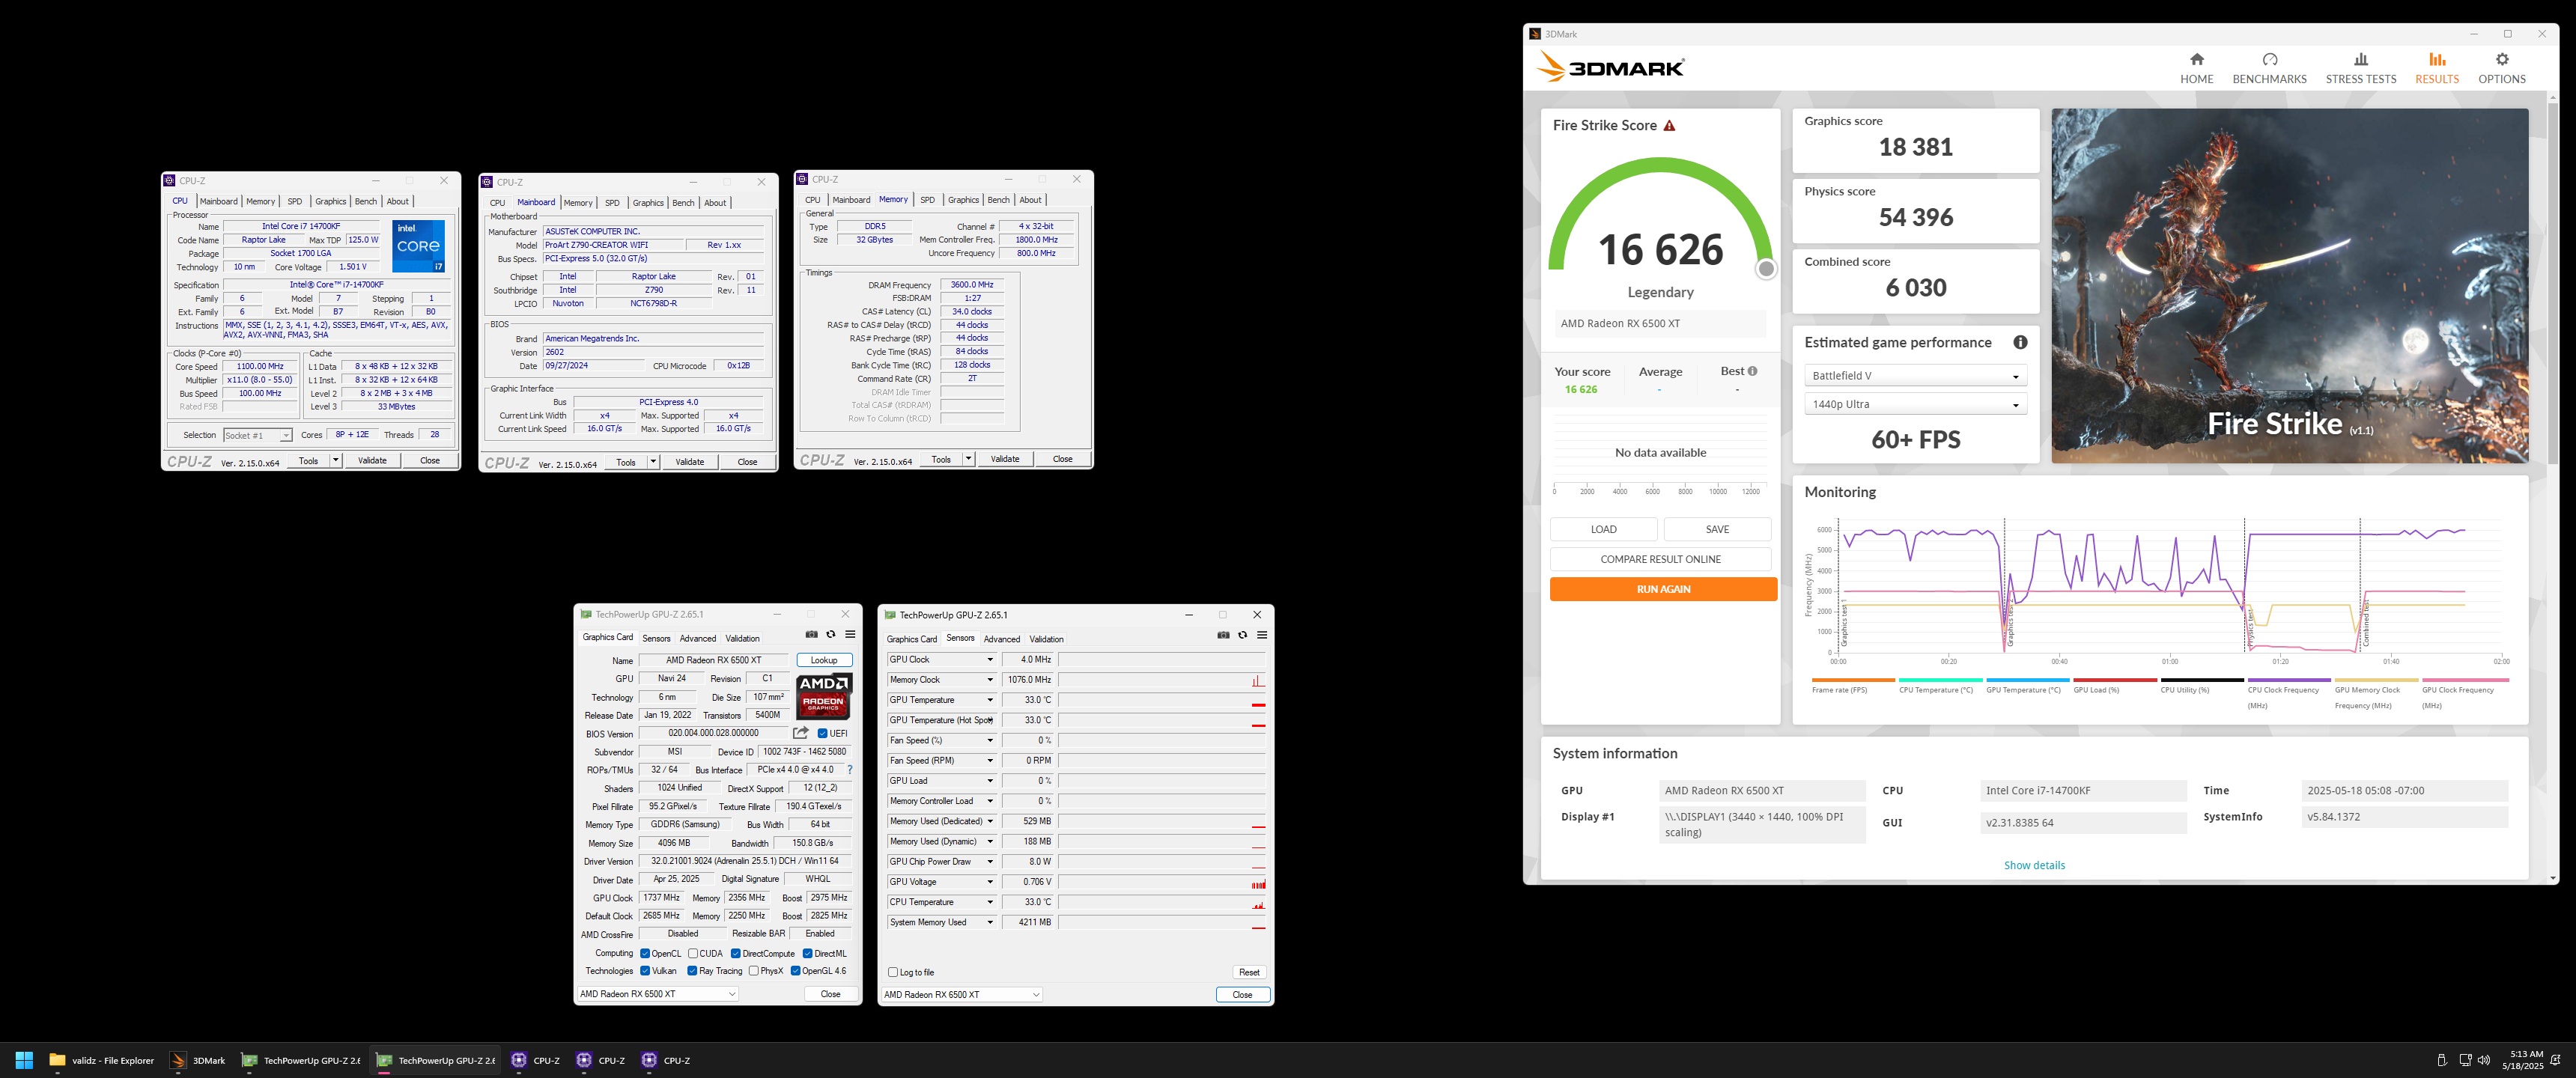Open Advanced tab in GPU-Z Sensors window

tap(1001, 639)
